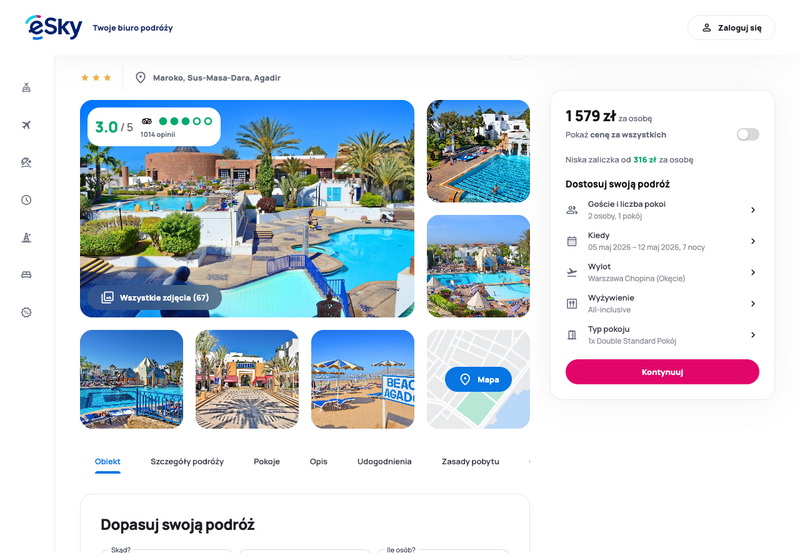The height and width of the screenshot is (553, 800).
Task: Open flights via the airplane sidebar icon
Action: click(27, 125)
